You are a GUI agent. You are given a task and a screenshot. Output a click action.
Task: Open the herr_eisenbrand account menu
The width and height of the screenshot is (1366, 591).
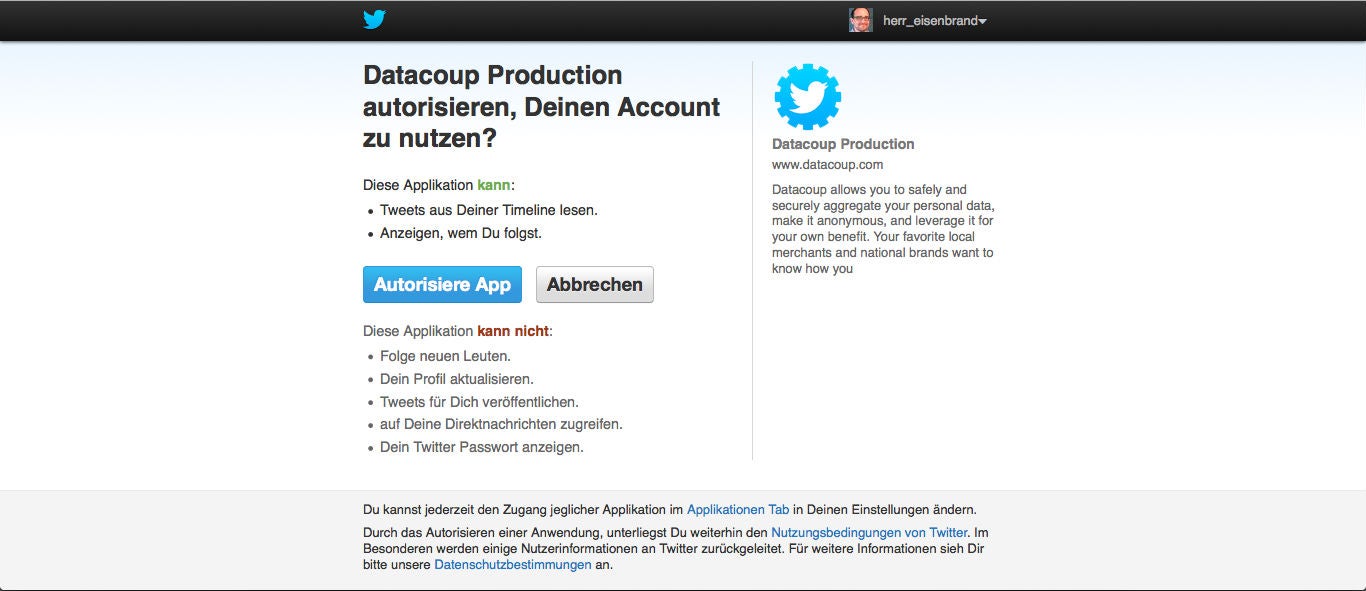929,21
